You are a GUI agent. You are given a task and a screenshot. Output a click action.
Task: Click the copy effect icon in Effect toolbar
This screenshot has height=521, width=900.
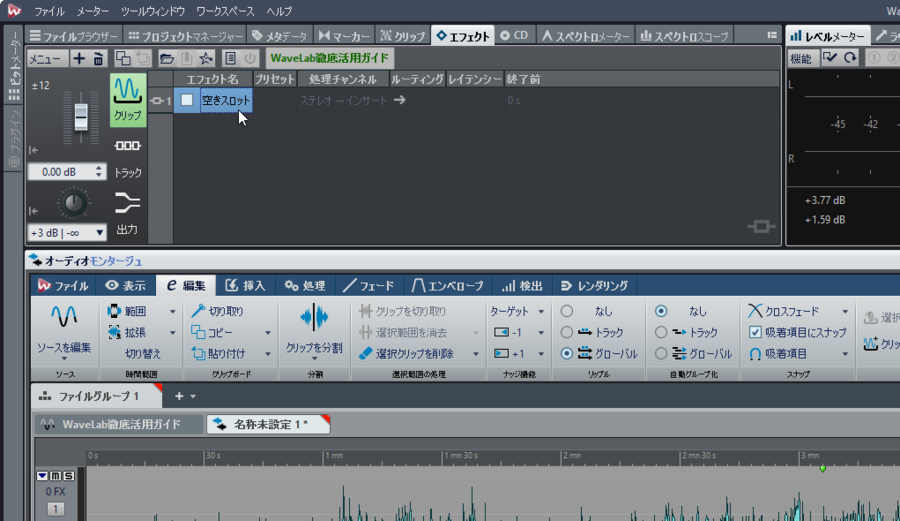pyautogui.click(x=123, y=59)
